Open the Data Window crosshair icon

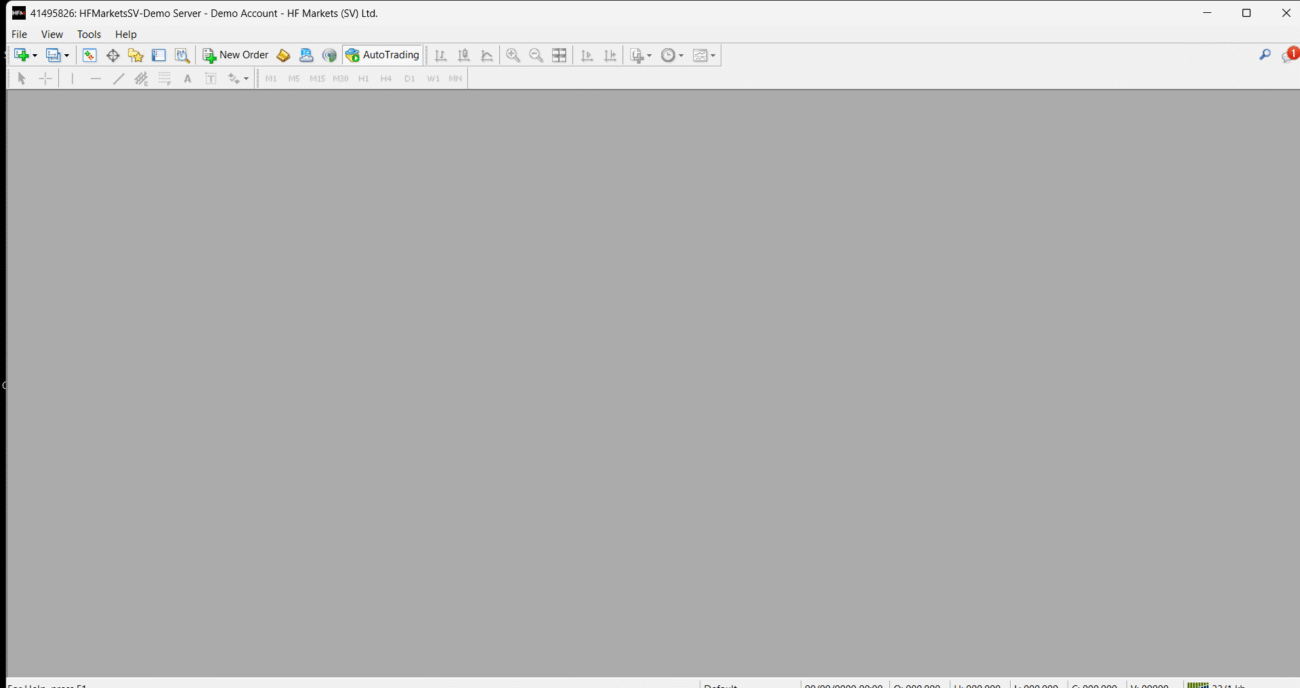[x=113, y=56]
